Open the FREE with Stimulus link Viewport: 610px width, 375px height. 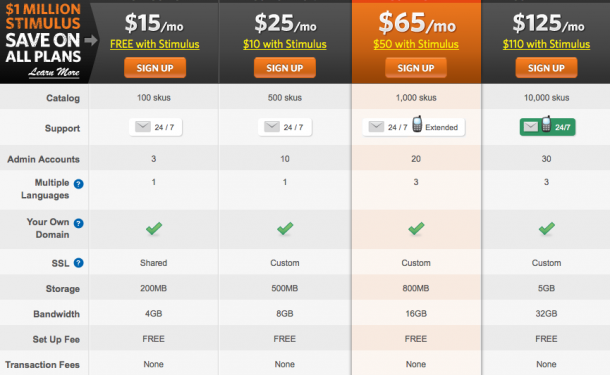click(x=155, y=44)
